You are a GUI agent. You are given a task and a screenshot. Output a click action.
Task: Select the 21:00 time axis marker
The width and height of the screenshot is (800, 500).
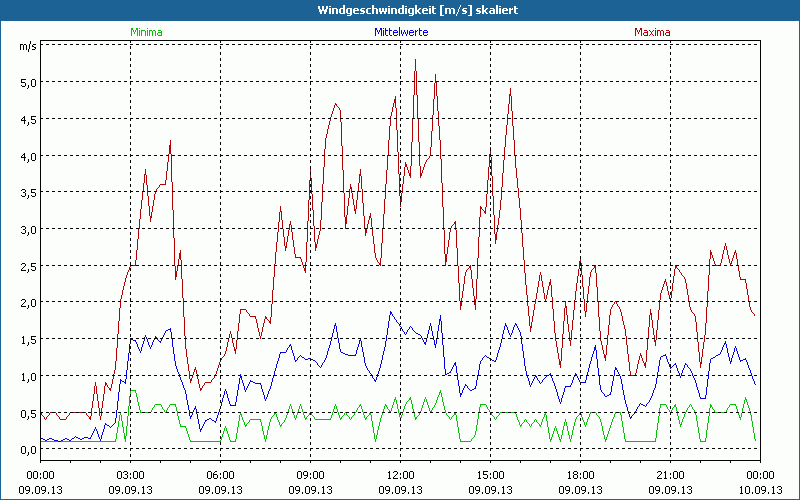click(x=670, y=475)
